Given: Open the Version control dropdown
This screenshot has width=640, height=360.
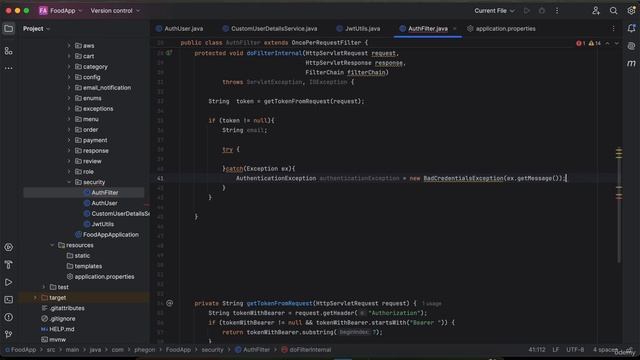Looking at the screenshot, I should tap(115, 11).
